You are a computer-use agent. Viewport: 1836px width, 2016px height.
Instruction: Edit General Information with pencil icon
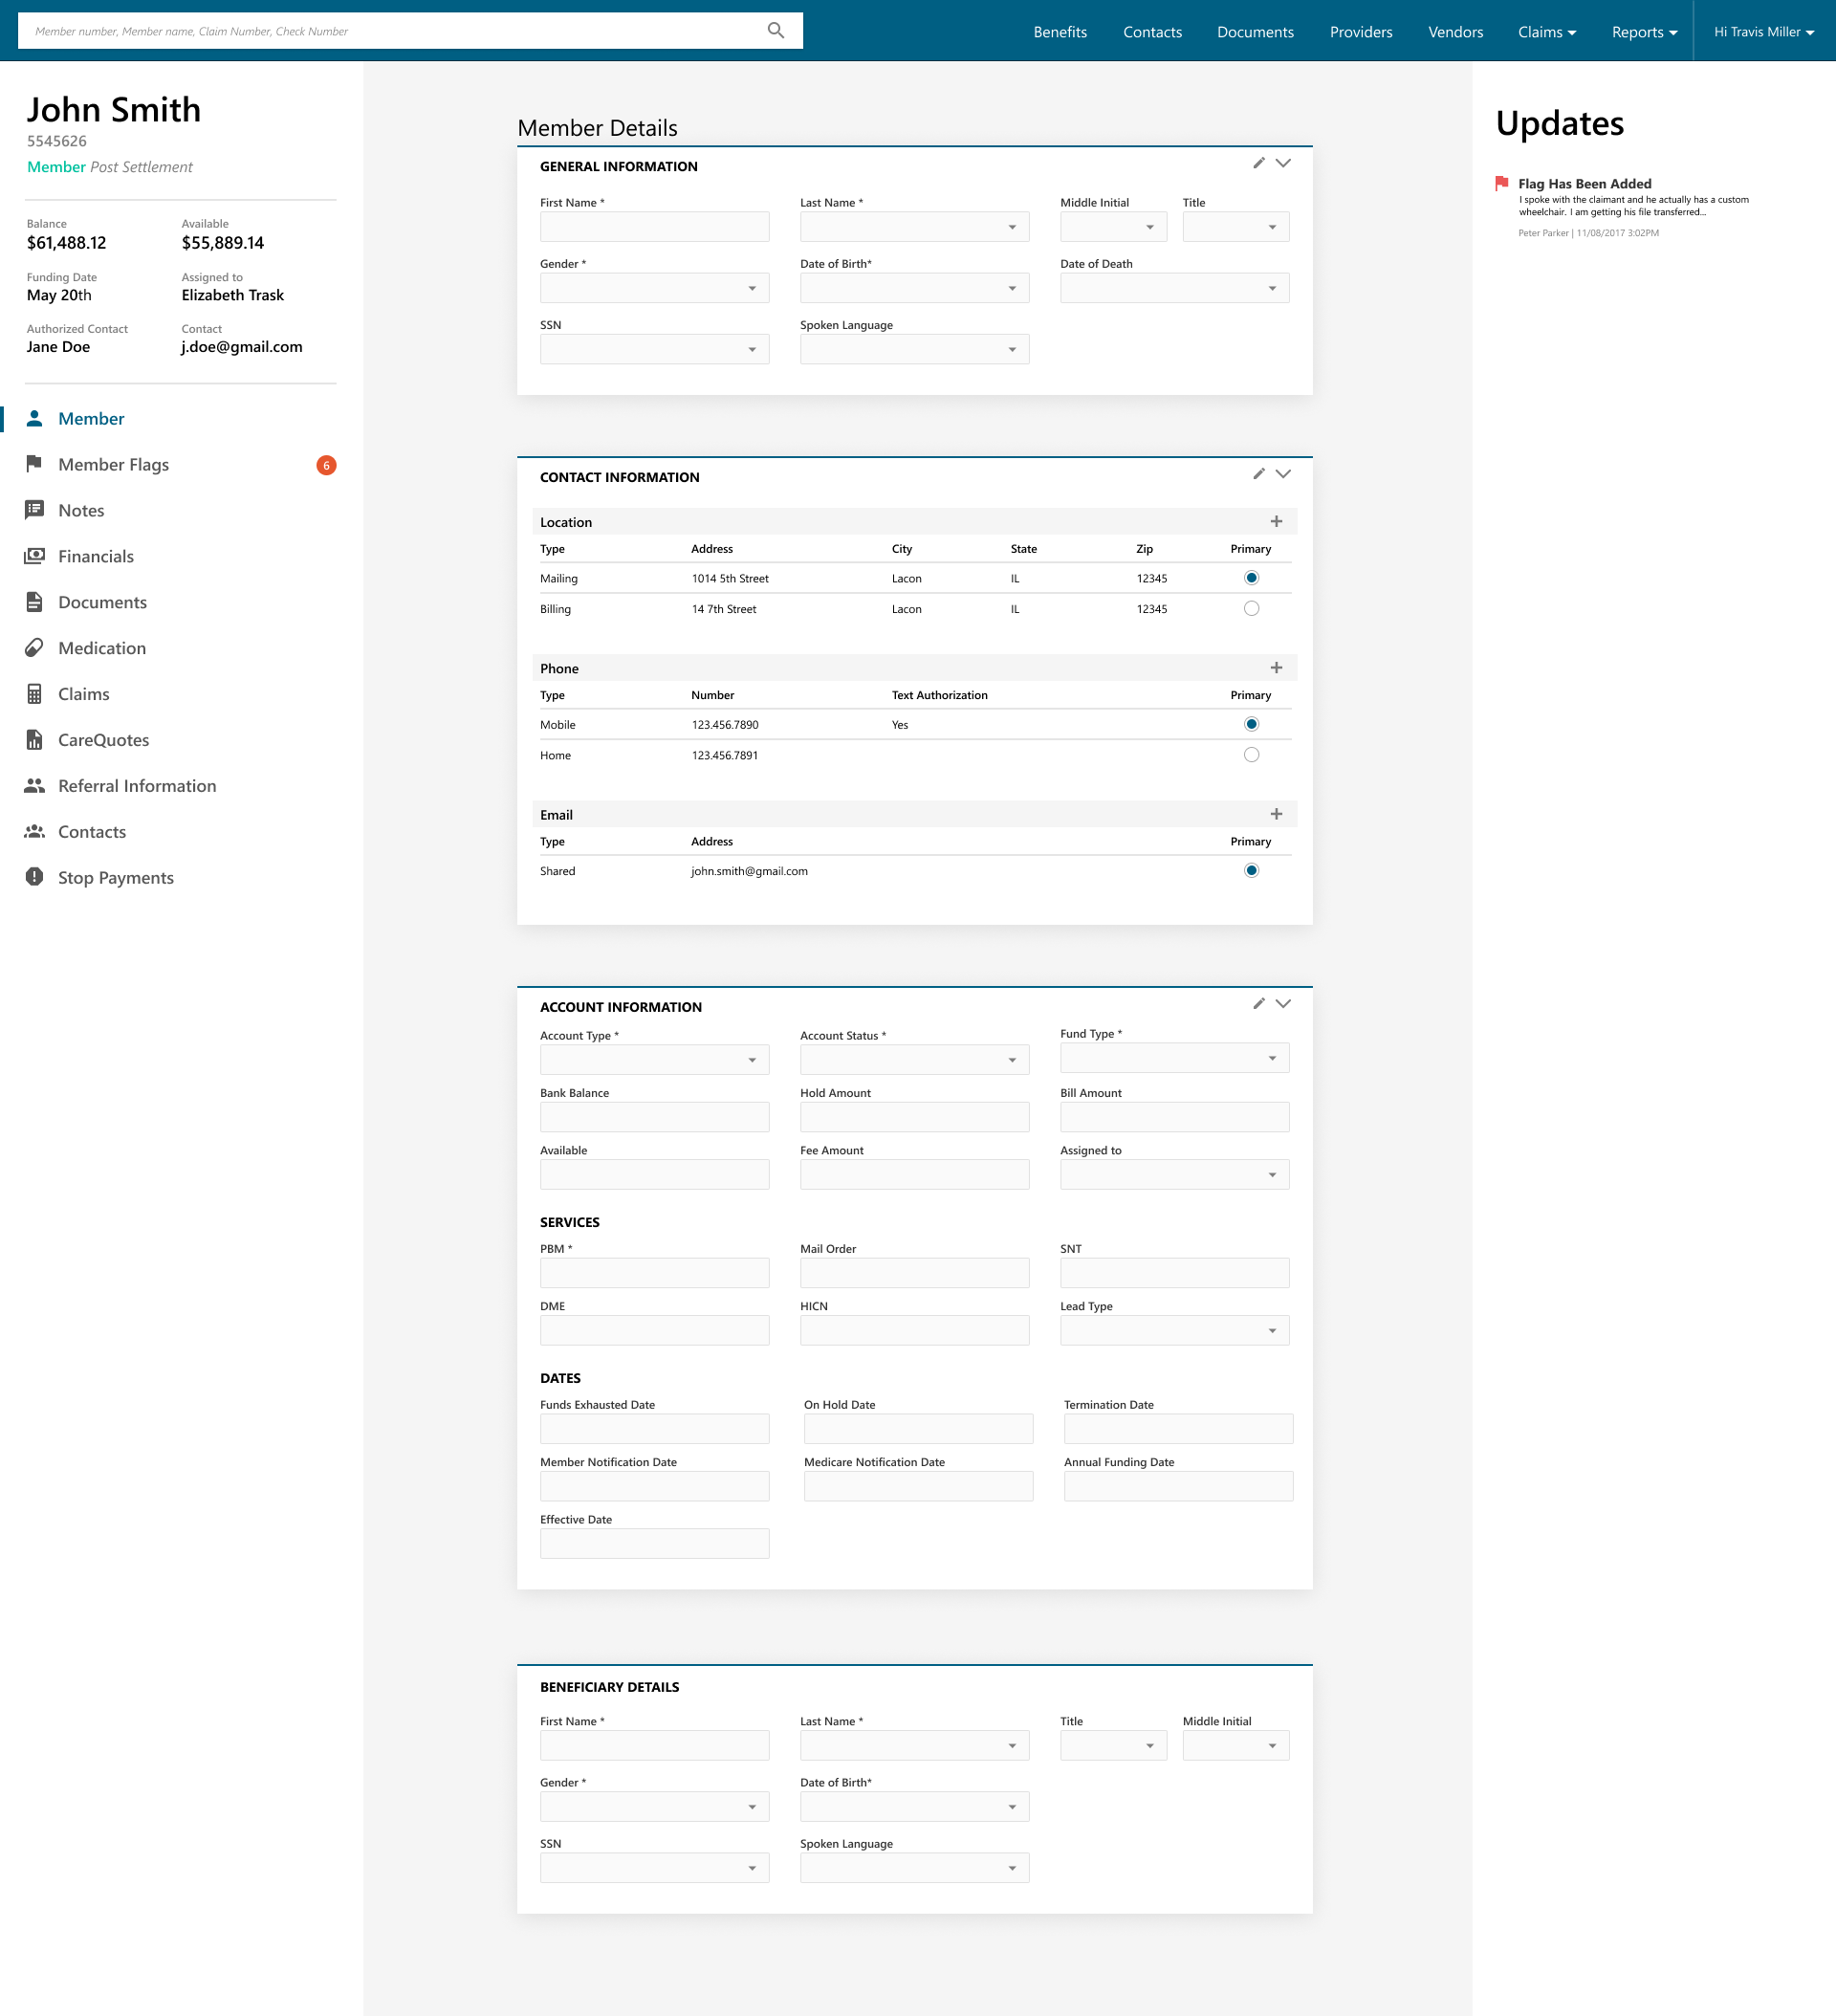1259,163
